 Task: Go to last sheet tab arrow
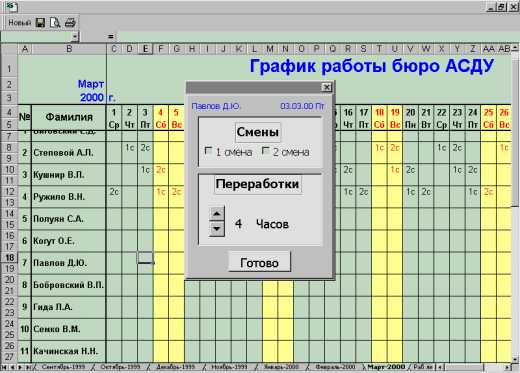pos(28,367)
